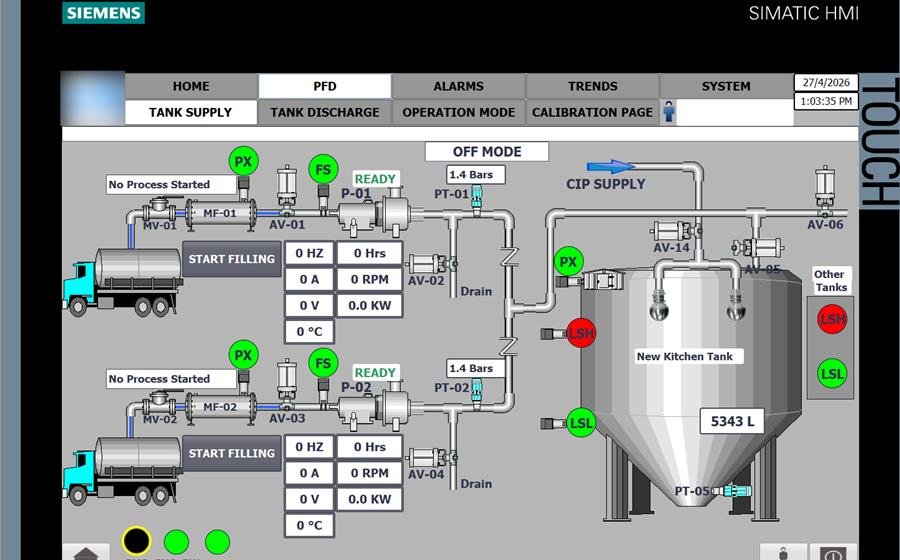Screen dimensions: 900x560
Task: Click the empty user name field
Action: pyautogui.click(x=735, y=112)
